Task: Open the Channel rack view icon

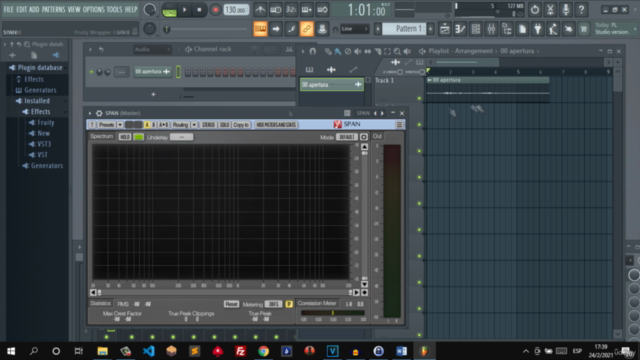Action: pyautogui.click(x=476, y=29)
